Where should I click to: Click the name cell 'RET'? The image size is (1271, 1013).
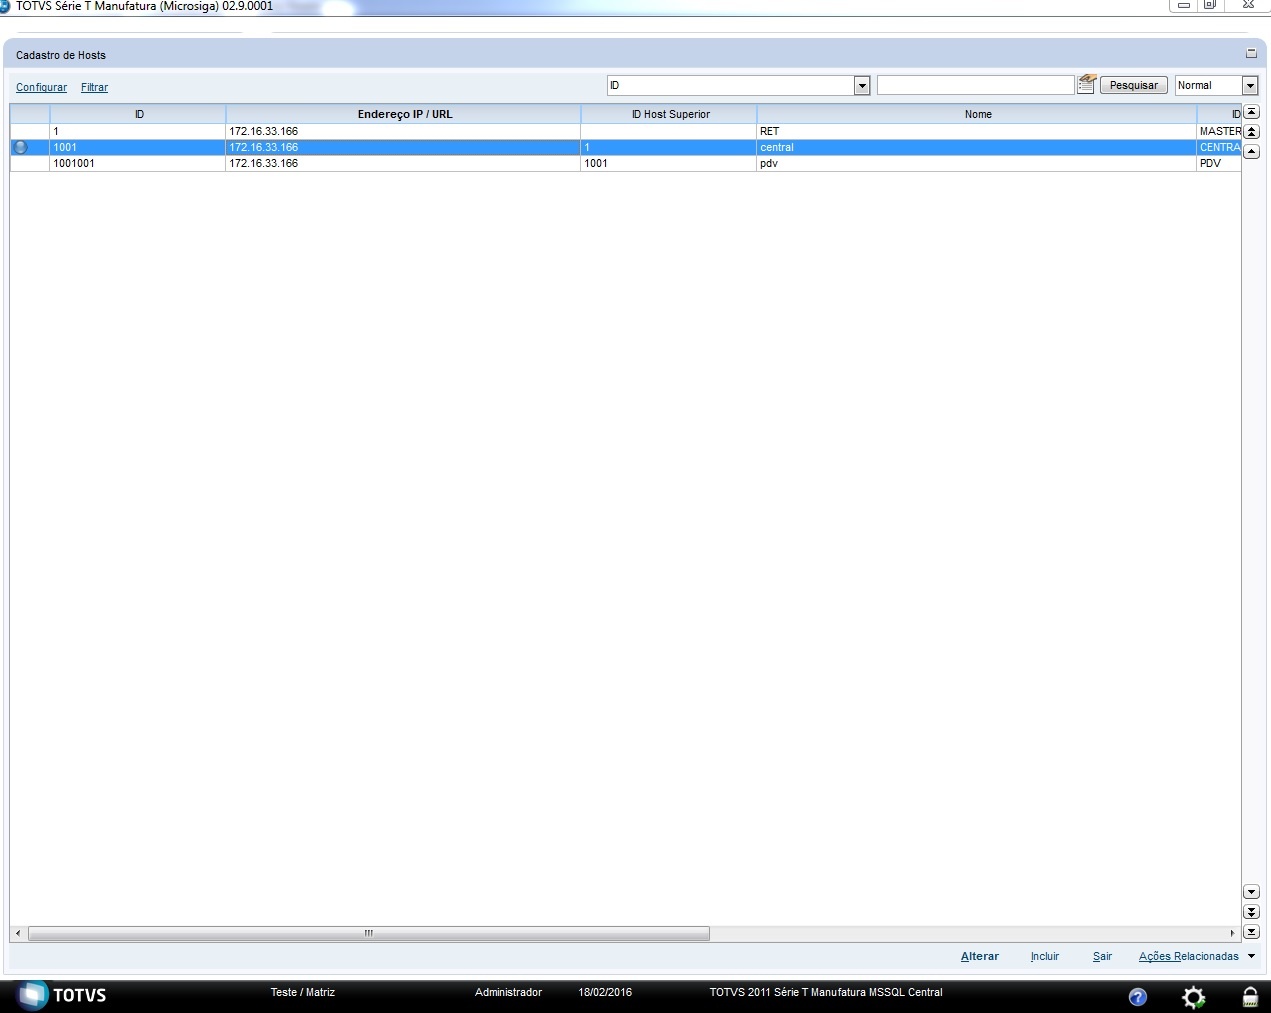tap(977, 131)
